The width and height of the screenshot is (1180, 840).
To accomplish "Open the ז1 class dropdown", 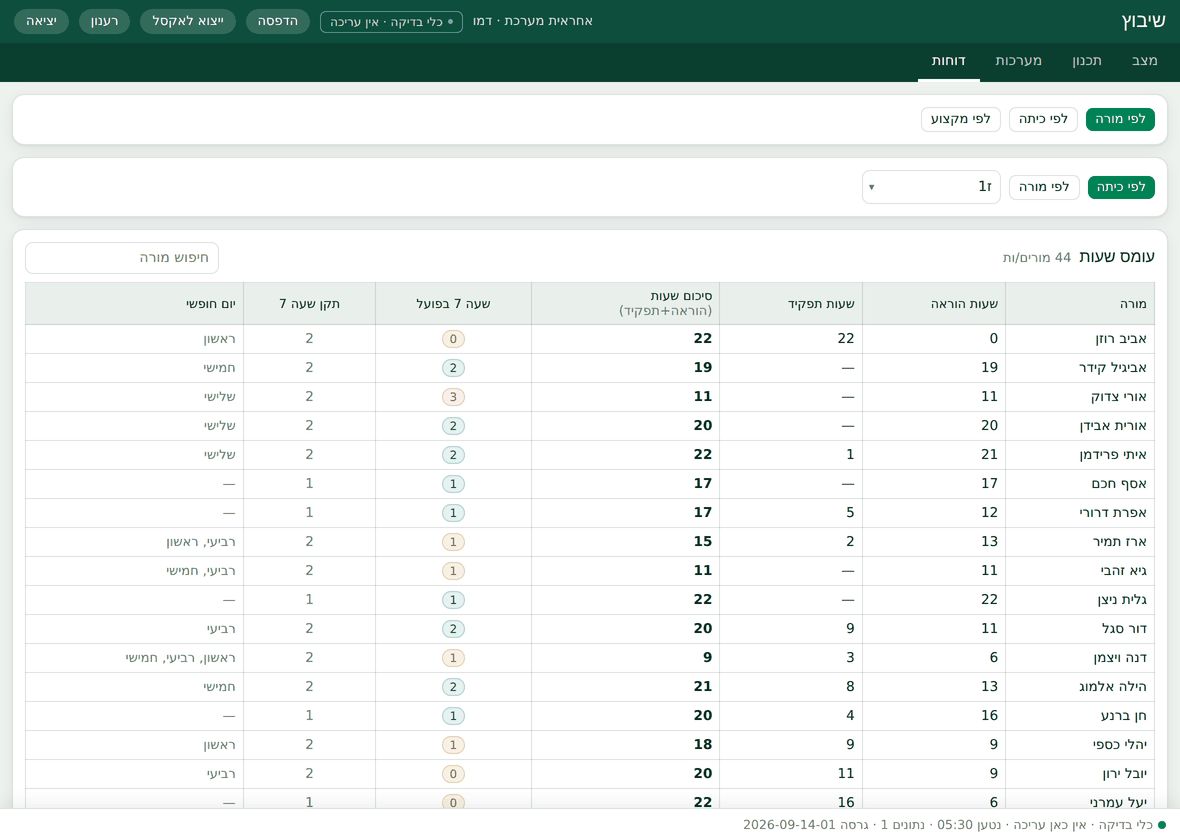I will (931, 187).
